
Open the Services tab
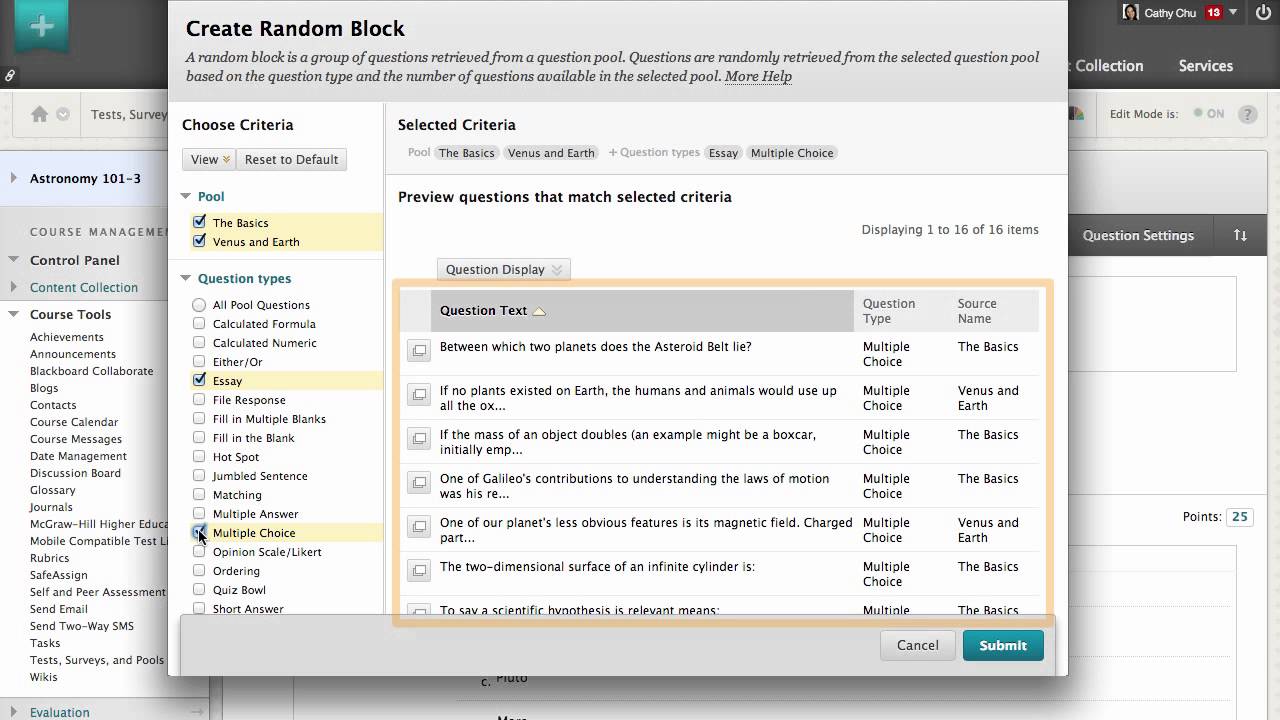(1205, 66)
